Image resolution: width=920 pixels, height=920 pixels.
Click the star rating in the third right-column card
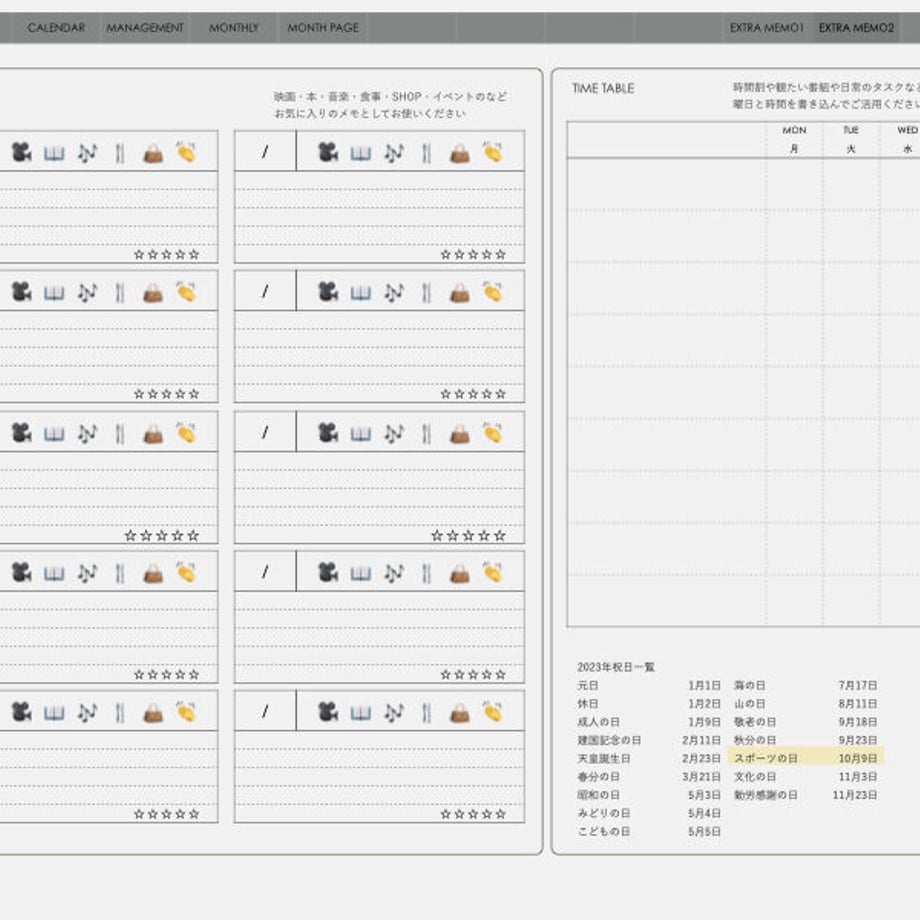click(x=468, y=536)
